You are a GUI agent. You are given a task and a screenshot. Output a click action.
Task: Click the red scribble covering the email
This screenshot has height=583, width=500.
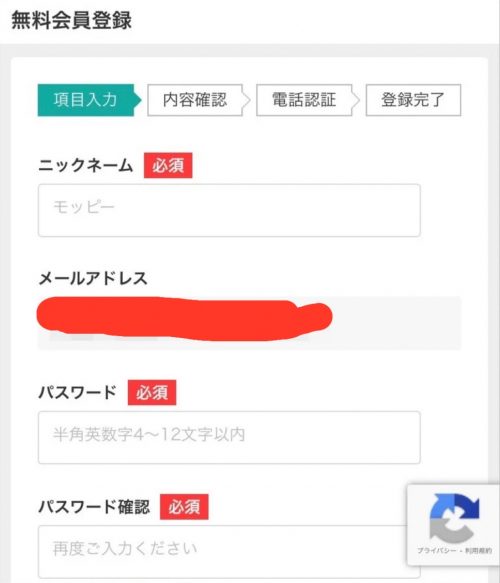[184, 318]
